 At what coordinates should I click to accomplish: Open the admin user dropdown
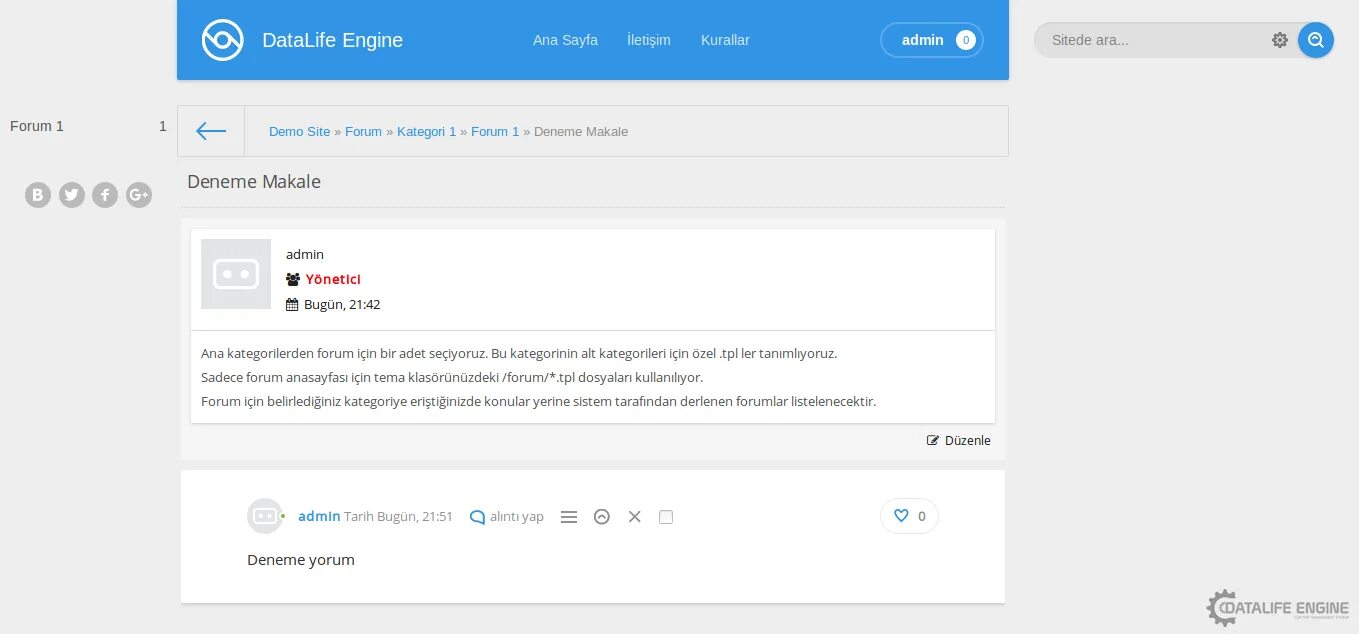(x=932, y=40)
